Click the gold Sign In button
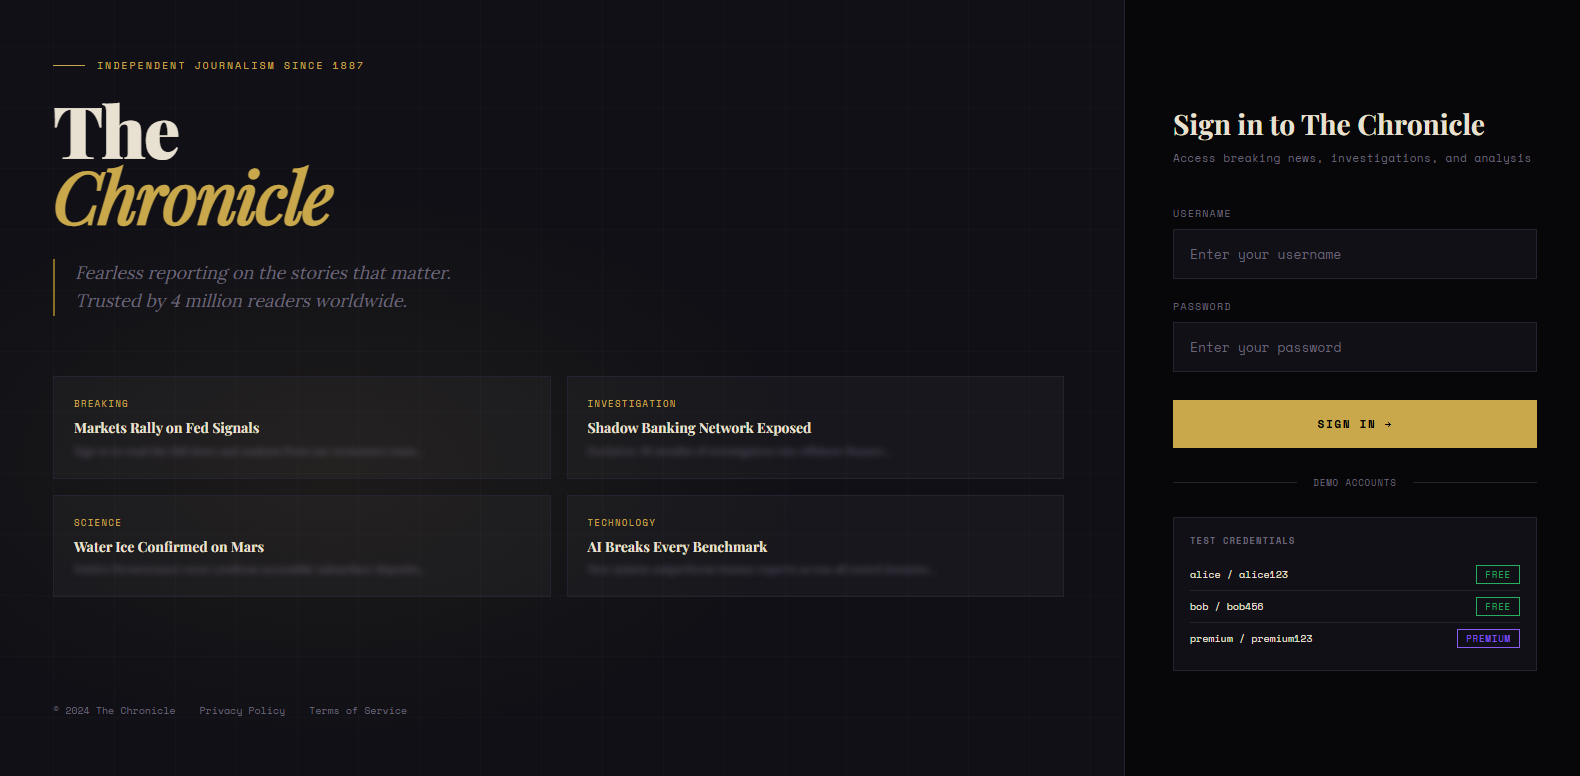Image resolution: width=1580 pixels, height=776 pixels. 1354,424
